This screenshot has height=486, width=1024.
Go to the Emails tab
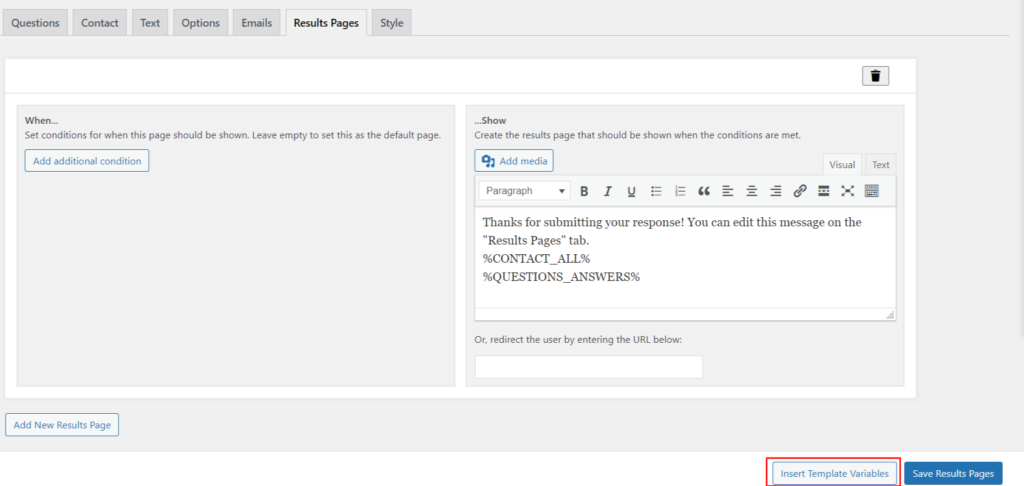click(257, 23)
